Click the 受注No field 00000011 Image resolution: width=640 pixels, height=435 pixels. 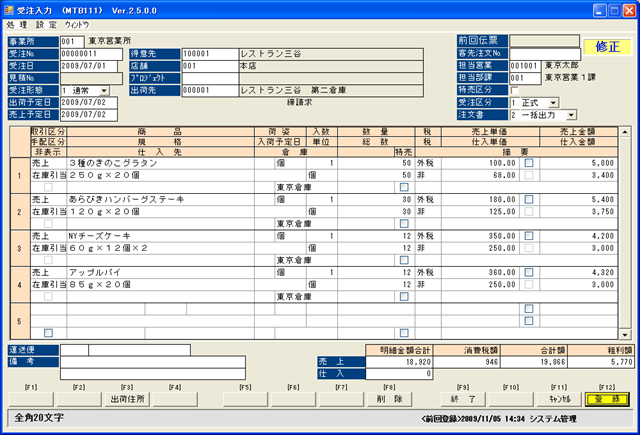click(91, 54)
